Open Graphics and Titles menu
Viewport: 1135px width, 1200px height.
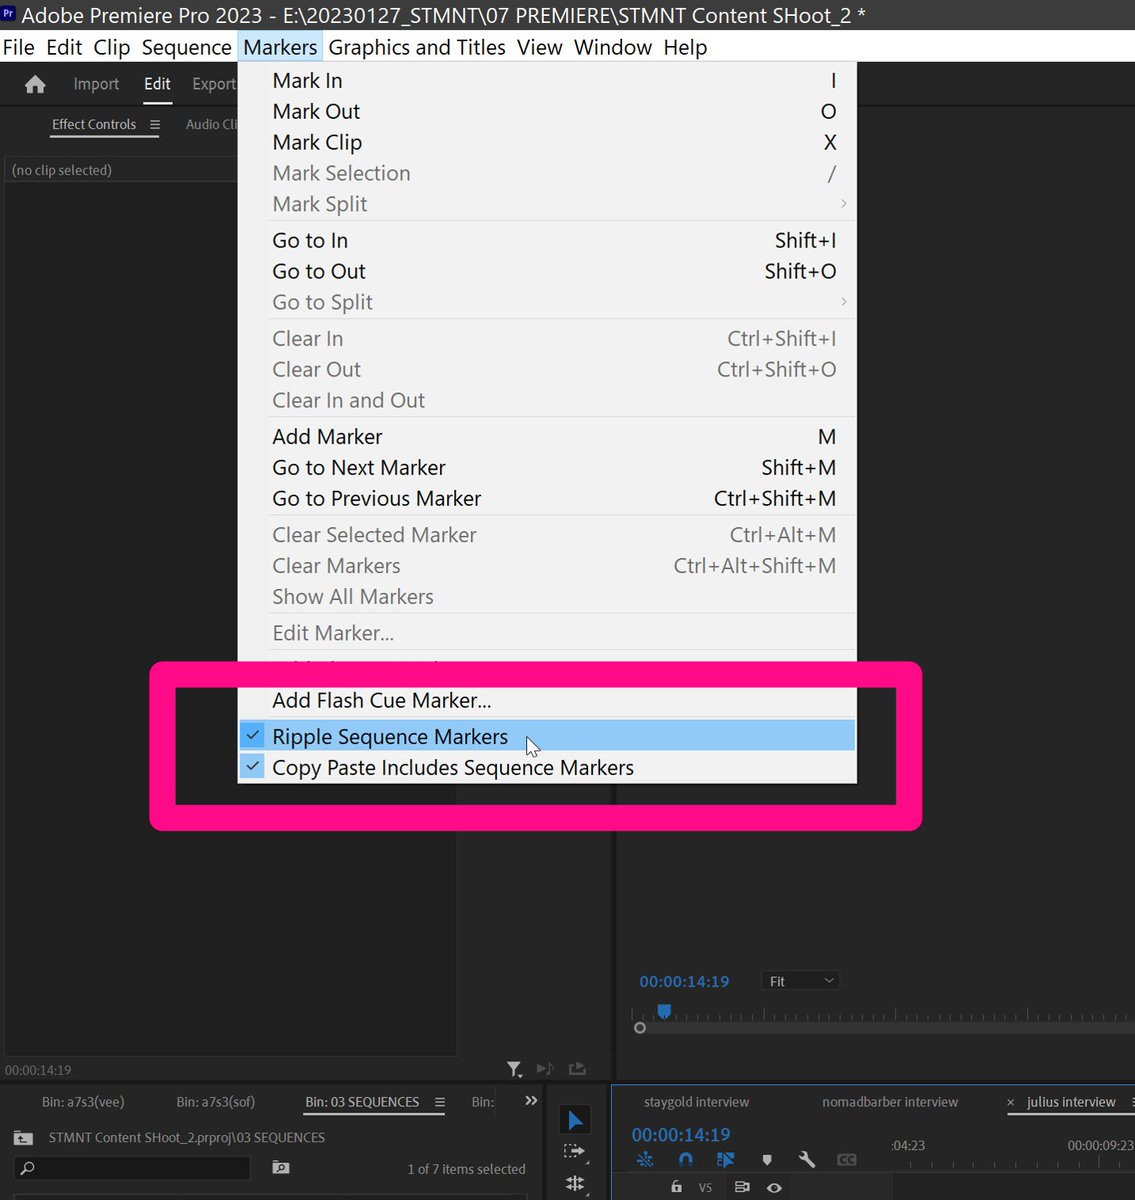coord(417,47)
